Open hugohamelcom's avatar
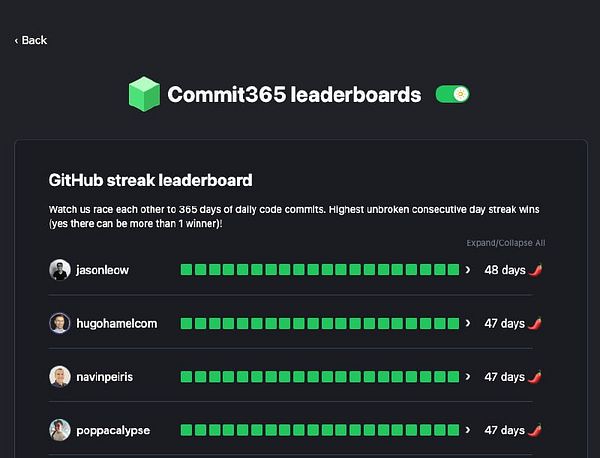 coord(60,323)
